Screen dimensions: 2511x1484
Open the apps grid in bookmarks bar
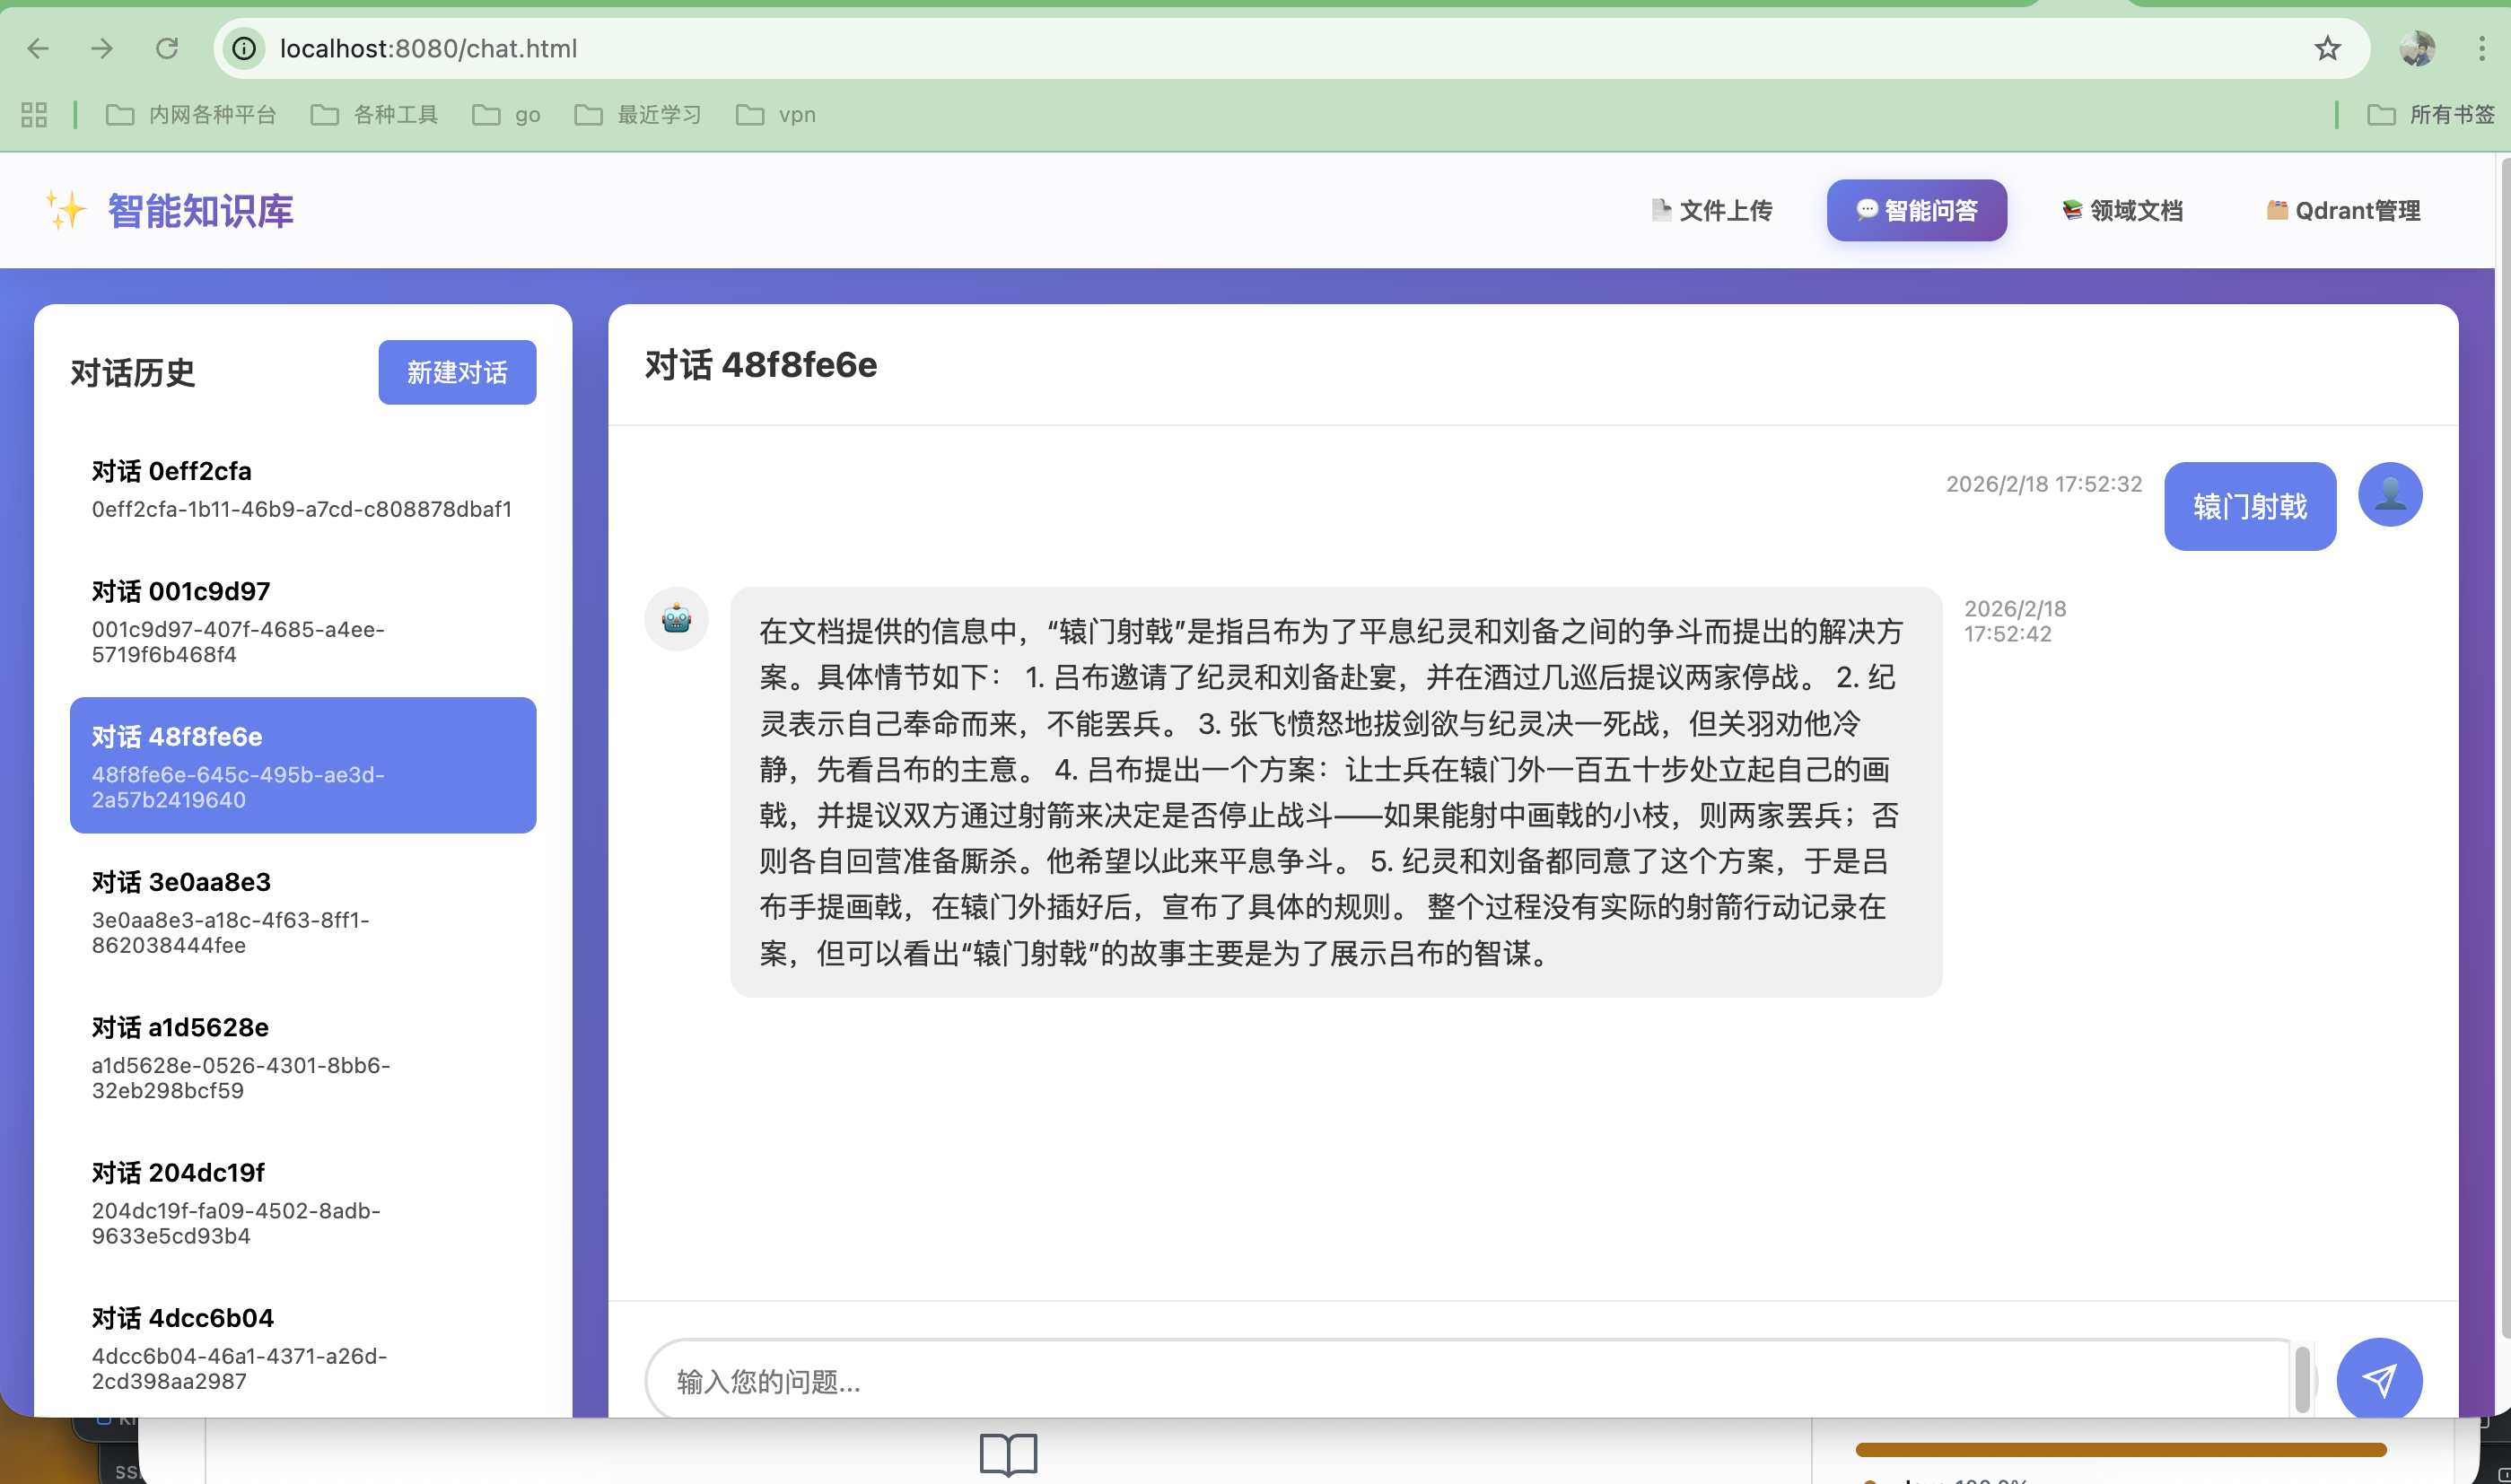point(34,115)
